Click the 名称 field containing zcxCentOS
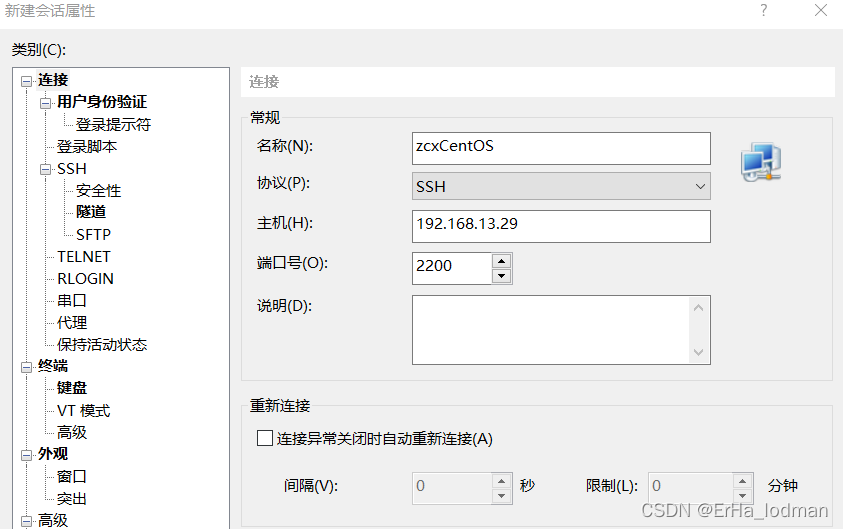 (561, 148)
